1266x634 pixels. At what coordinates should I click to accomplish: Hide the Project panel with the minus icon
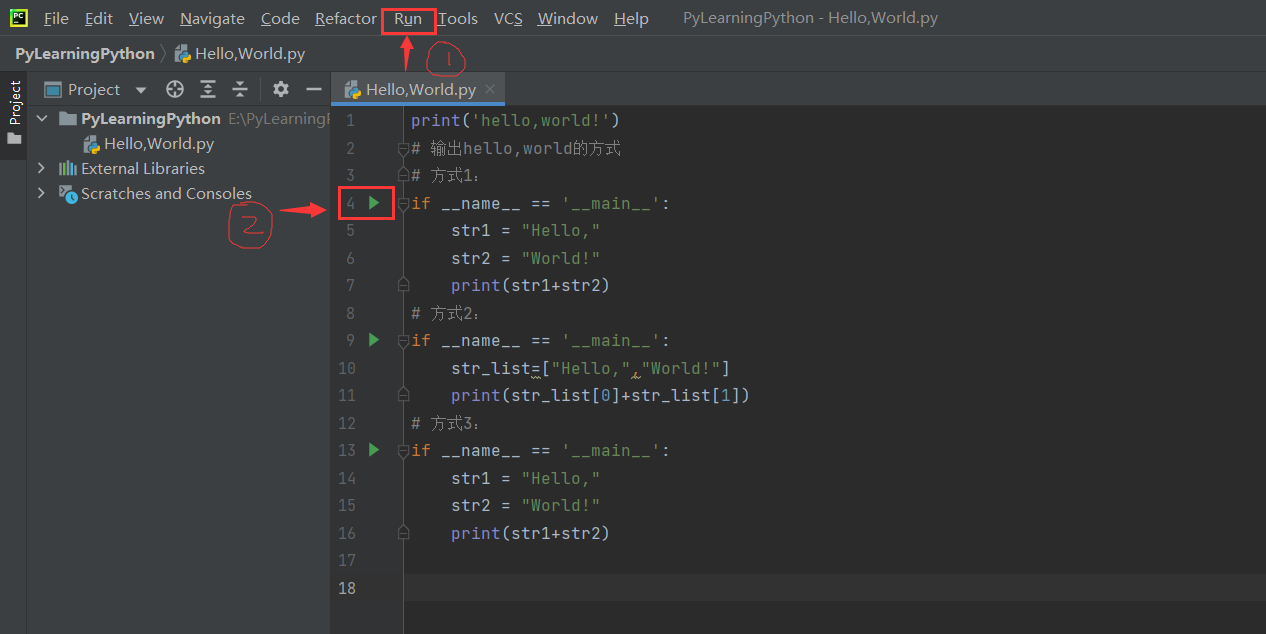pos(313,89)
